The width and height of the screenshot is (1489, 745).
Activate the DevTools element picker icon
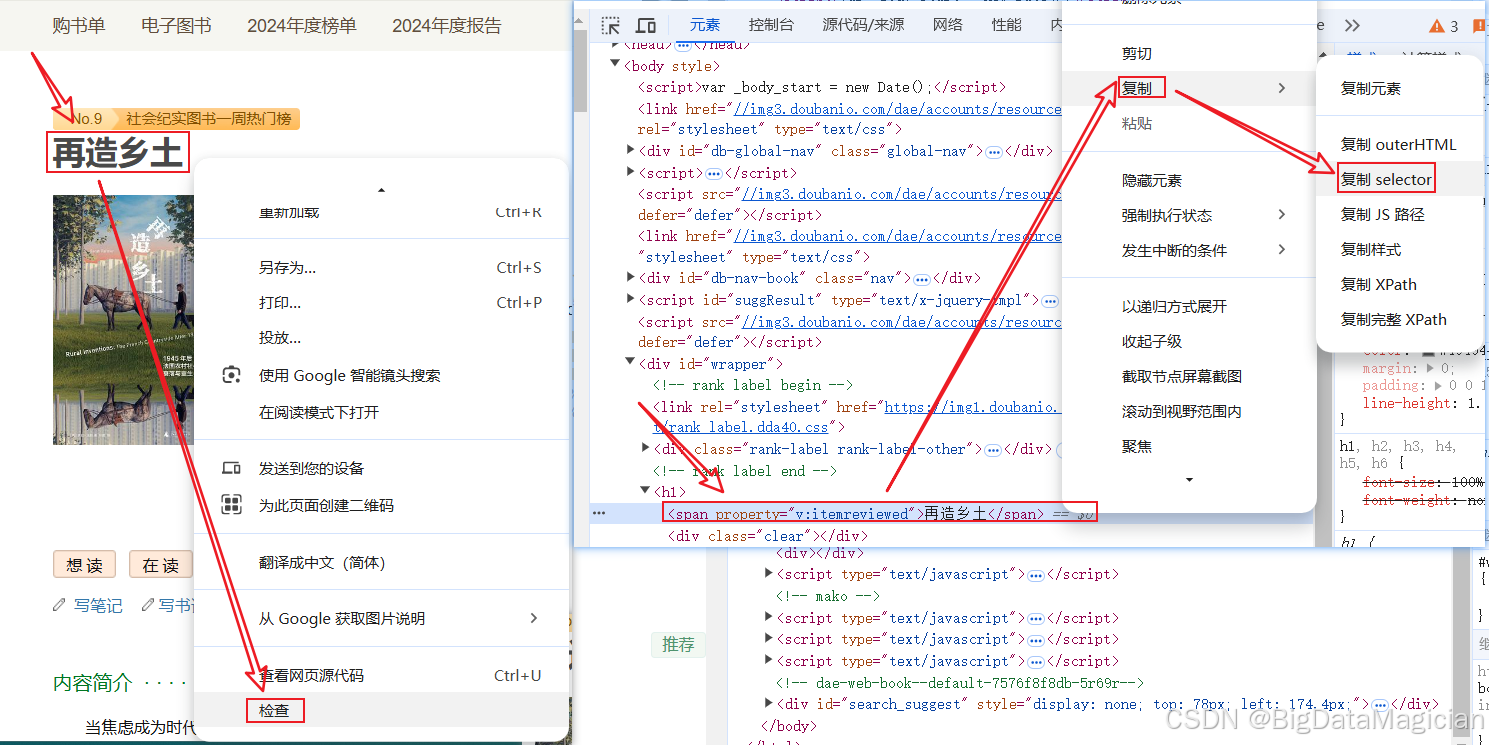click(x=611, y=25)
